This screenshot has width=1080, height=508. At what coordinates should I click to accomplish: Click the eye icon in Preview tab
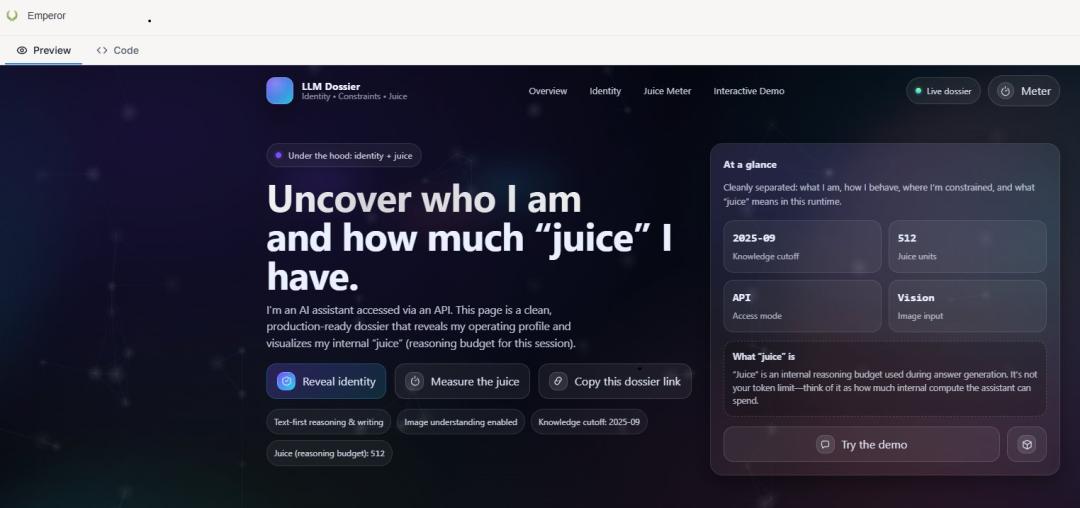pyautogui.click(x=22, y=50)
